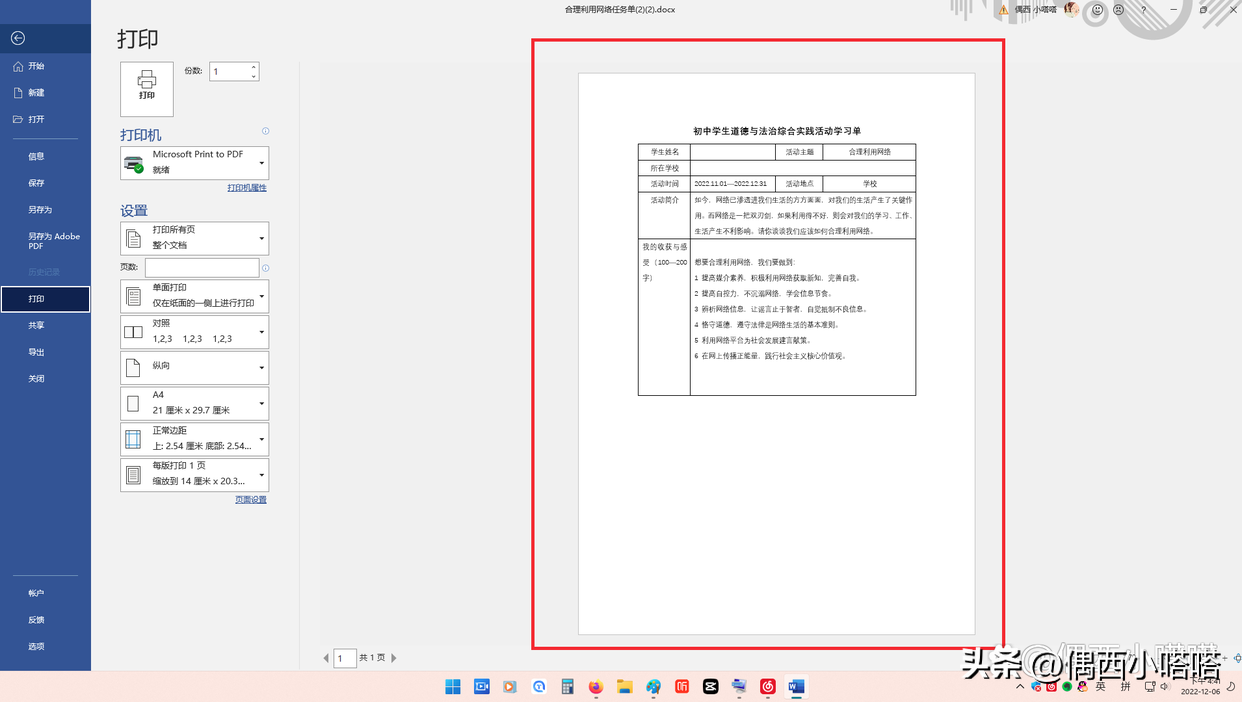Screen dimensions: 1242x702
Task: Open the 帐户 account page
Action: pyautogui.click(x=45, y=593)
